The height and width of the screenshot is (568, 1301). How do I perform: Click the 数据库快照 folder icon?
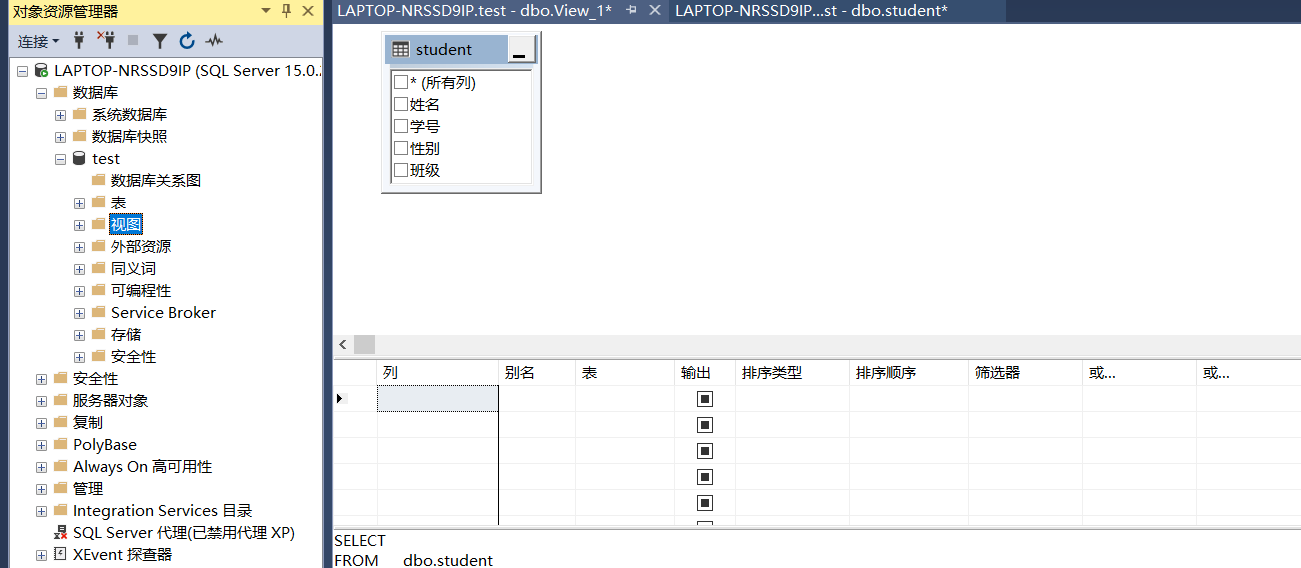[x=79, y=137]
